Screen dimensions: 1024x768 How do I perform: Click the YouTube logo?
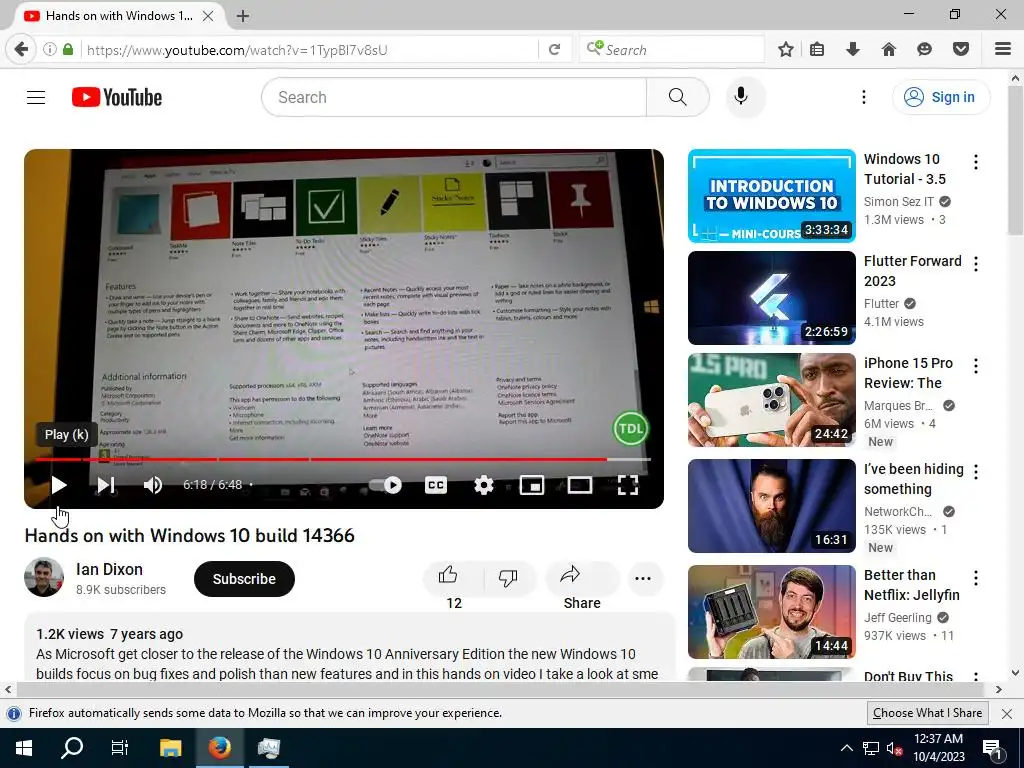point(117,97)
